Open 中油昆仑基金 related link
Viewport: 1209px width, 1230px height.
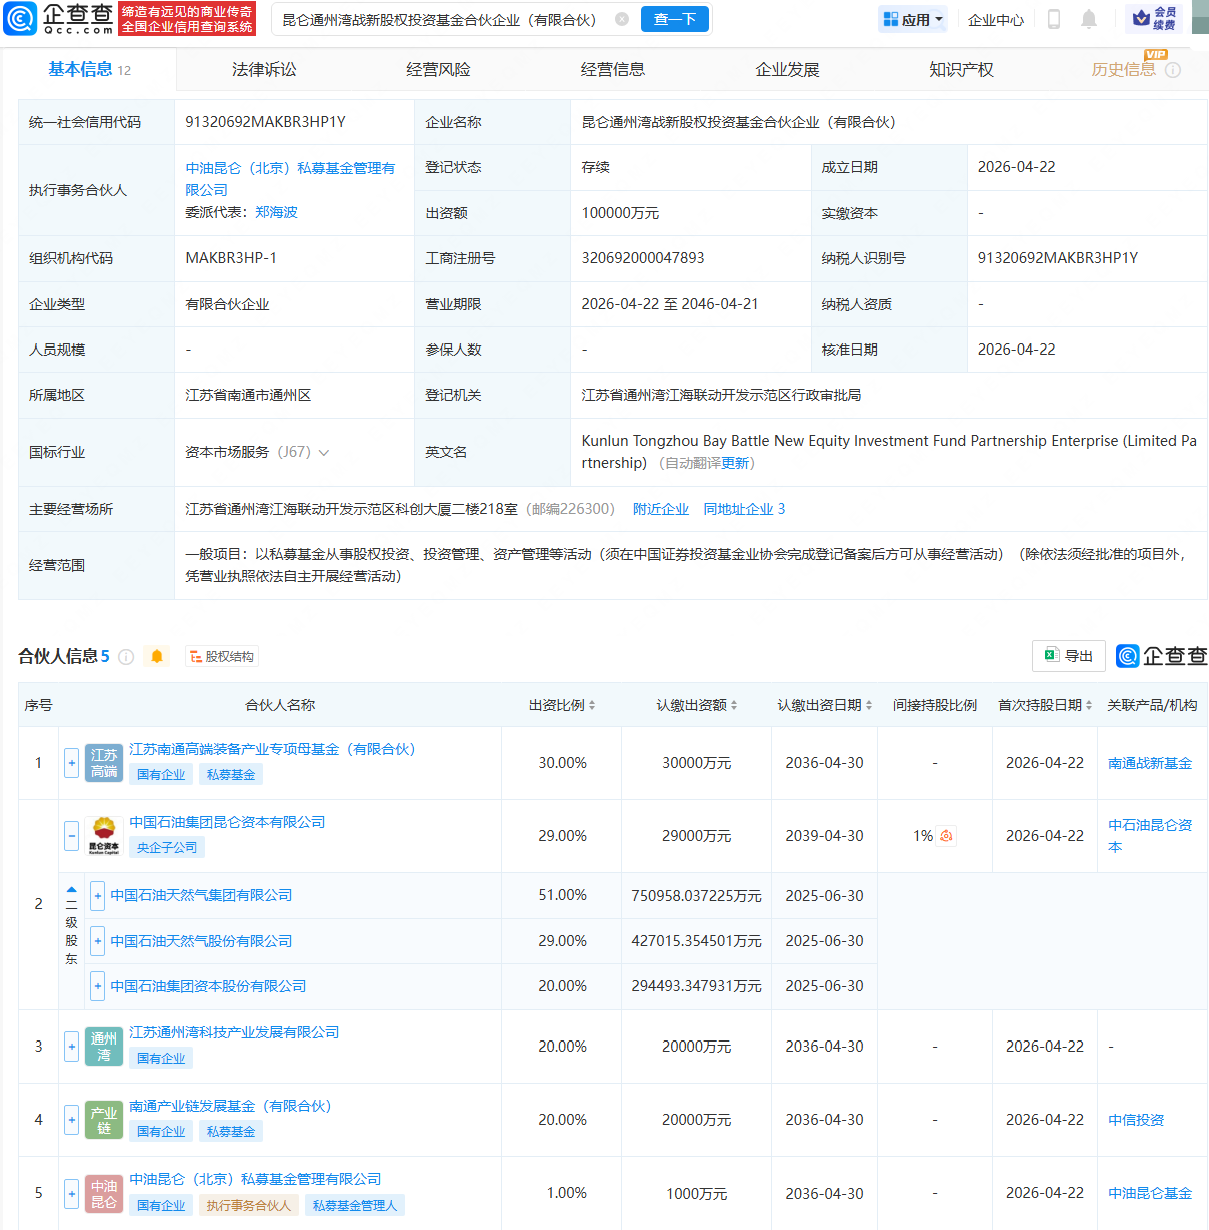coord(1150,1193)
